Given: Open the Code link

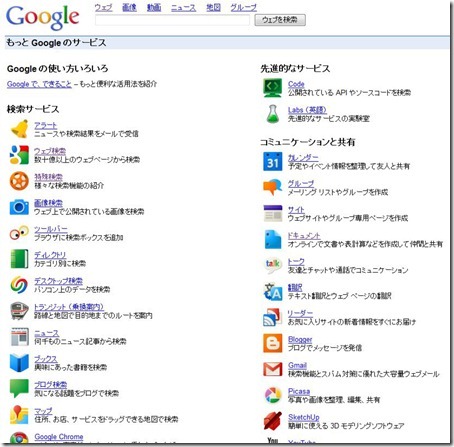Looking at the screenshot, I should point(296,84).
